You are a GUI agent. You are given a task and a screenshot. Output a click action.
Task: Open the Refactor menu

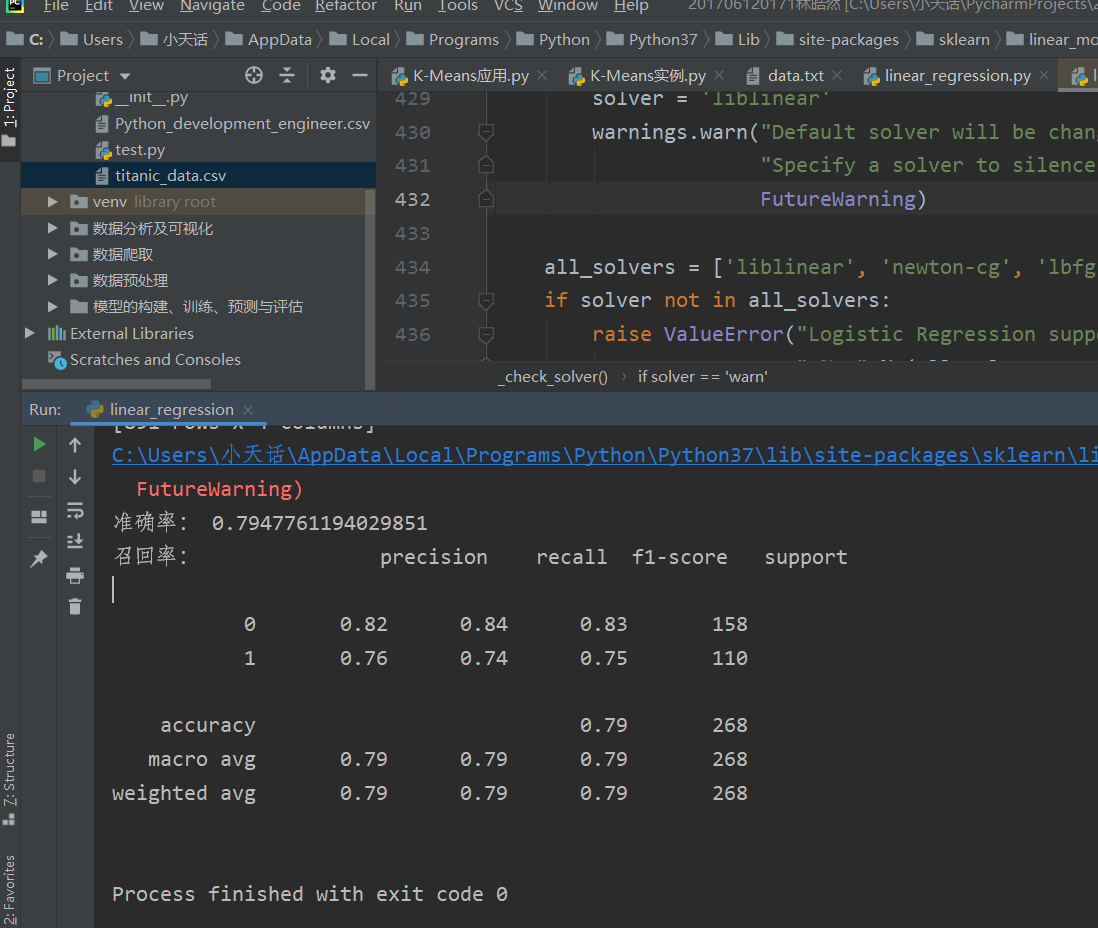coord(345,6)
